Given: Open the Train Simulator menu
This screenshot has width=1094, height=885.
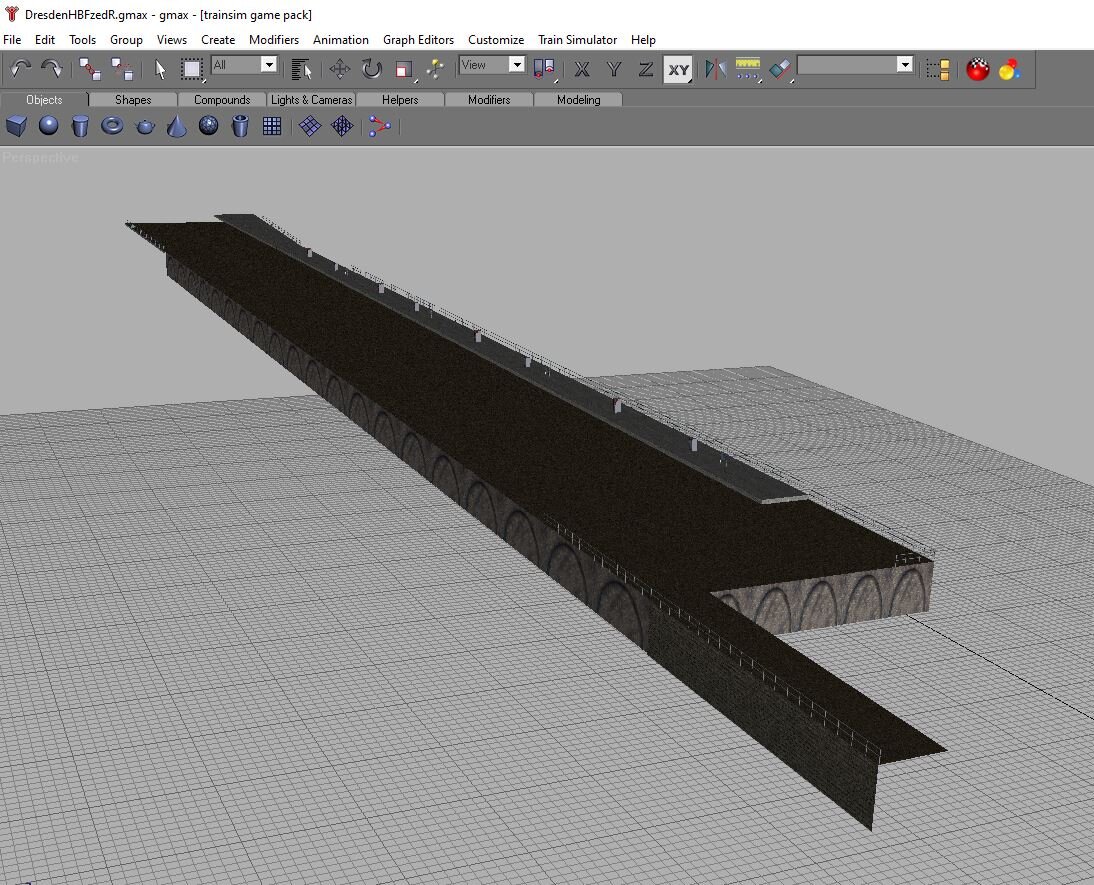Looking at the screenshot, I should coord(577,40).
